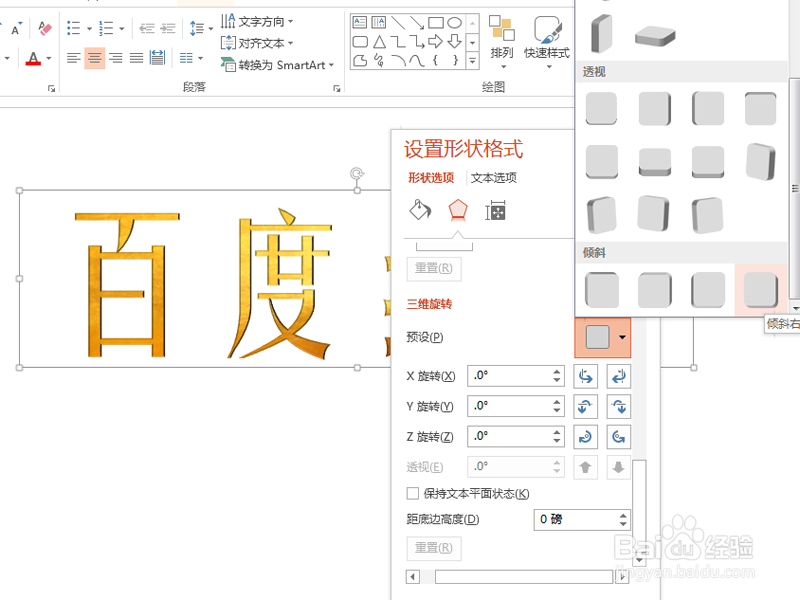Enable 保持文本平面状态 checkbox

tap(412, 493)
